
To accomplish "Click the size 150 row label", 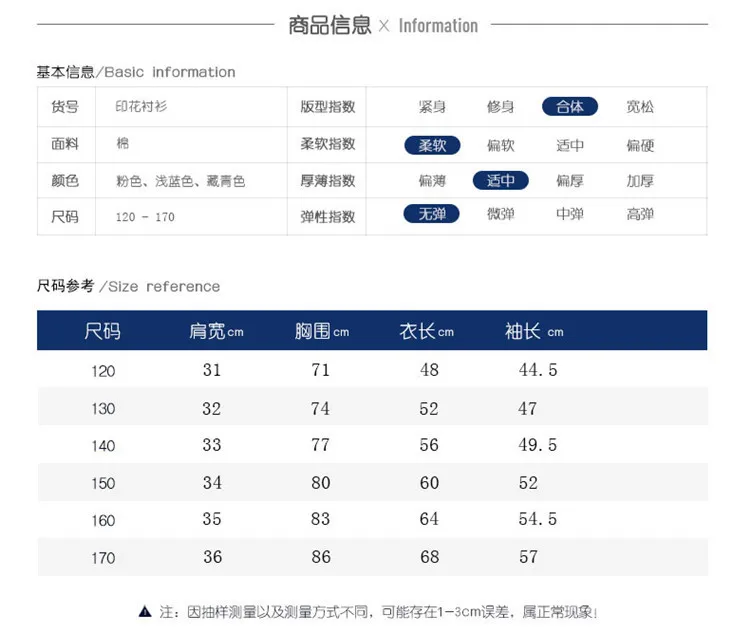I will tap(103, 483).
